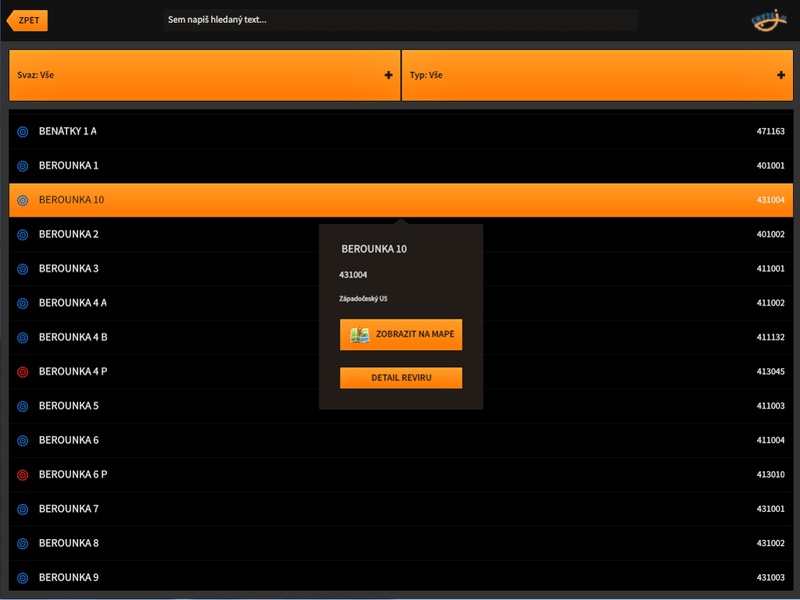Image resolution: width=800 pixels, height=600 pixels.
Task: Expand the Svaz filter with plus sign
Action: tap(388, 75)
